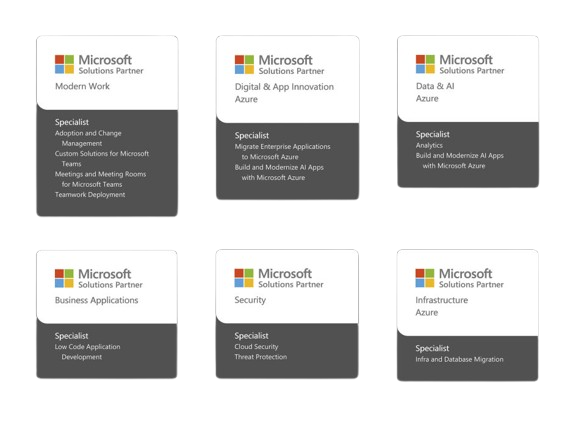This screenshot has width=570, height=438.
Task: Click the Microsoft logo on Digital & App Innovation badge
Action: [x=244, y=65]
